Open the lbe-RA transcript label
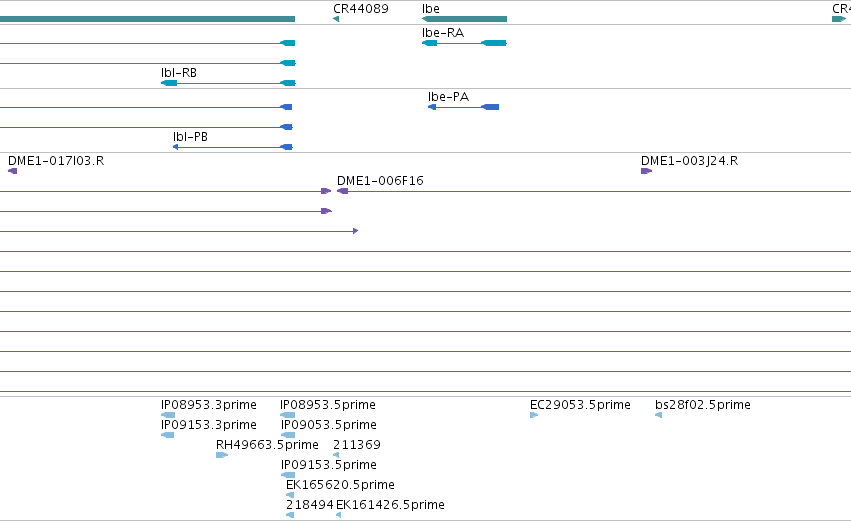The width and height of the screenshot is (851, 521). click(x=443, y=33)
